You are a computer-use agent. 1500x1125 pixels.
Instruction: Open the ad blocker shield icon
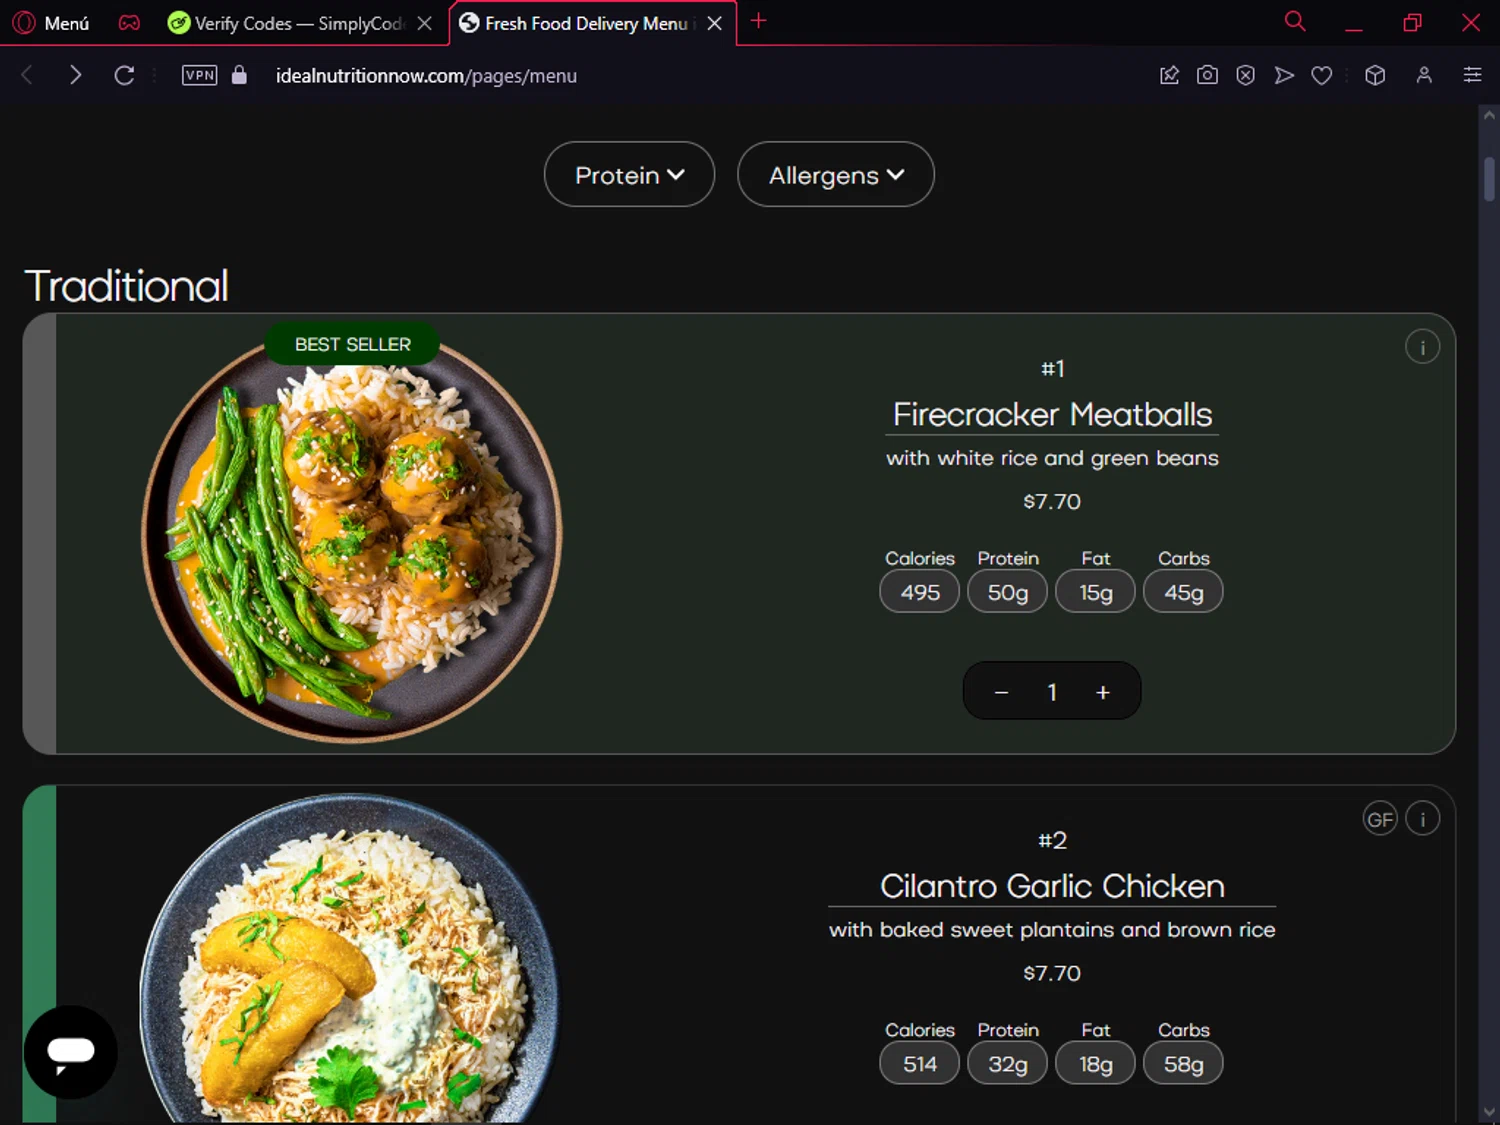tap(1245, 75)
